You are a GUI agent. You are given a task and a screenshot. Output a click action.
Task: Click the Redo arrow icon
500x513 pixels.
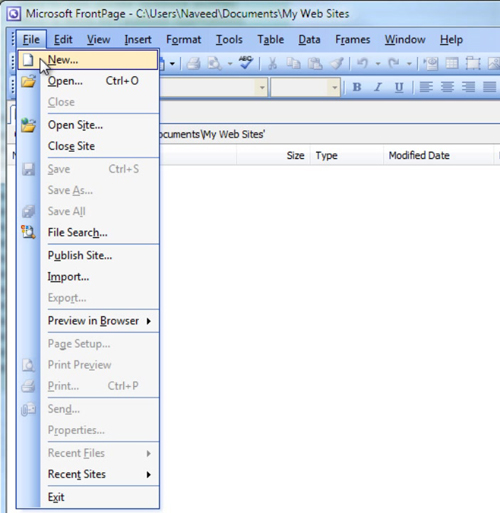tap(394, 63)
